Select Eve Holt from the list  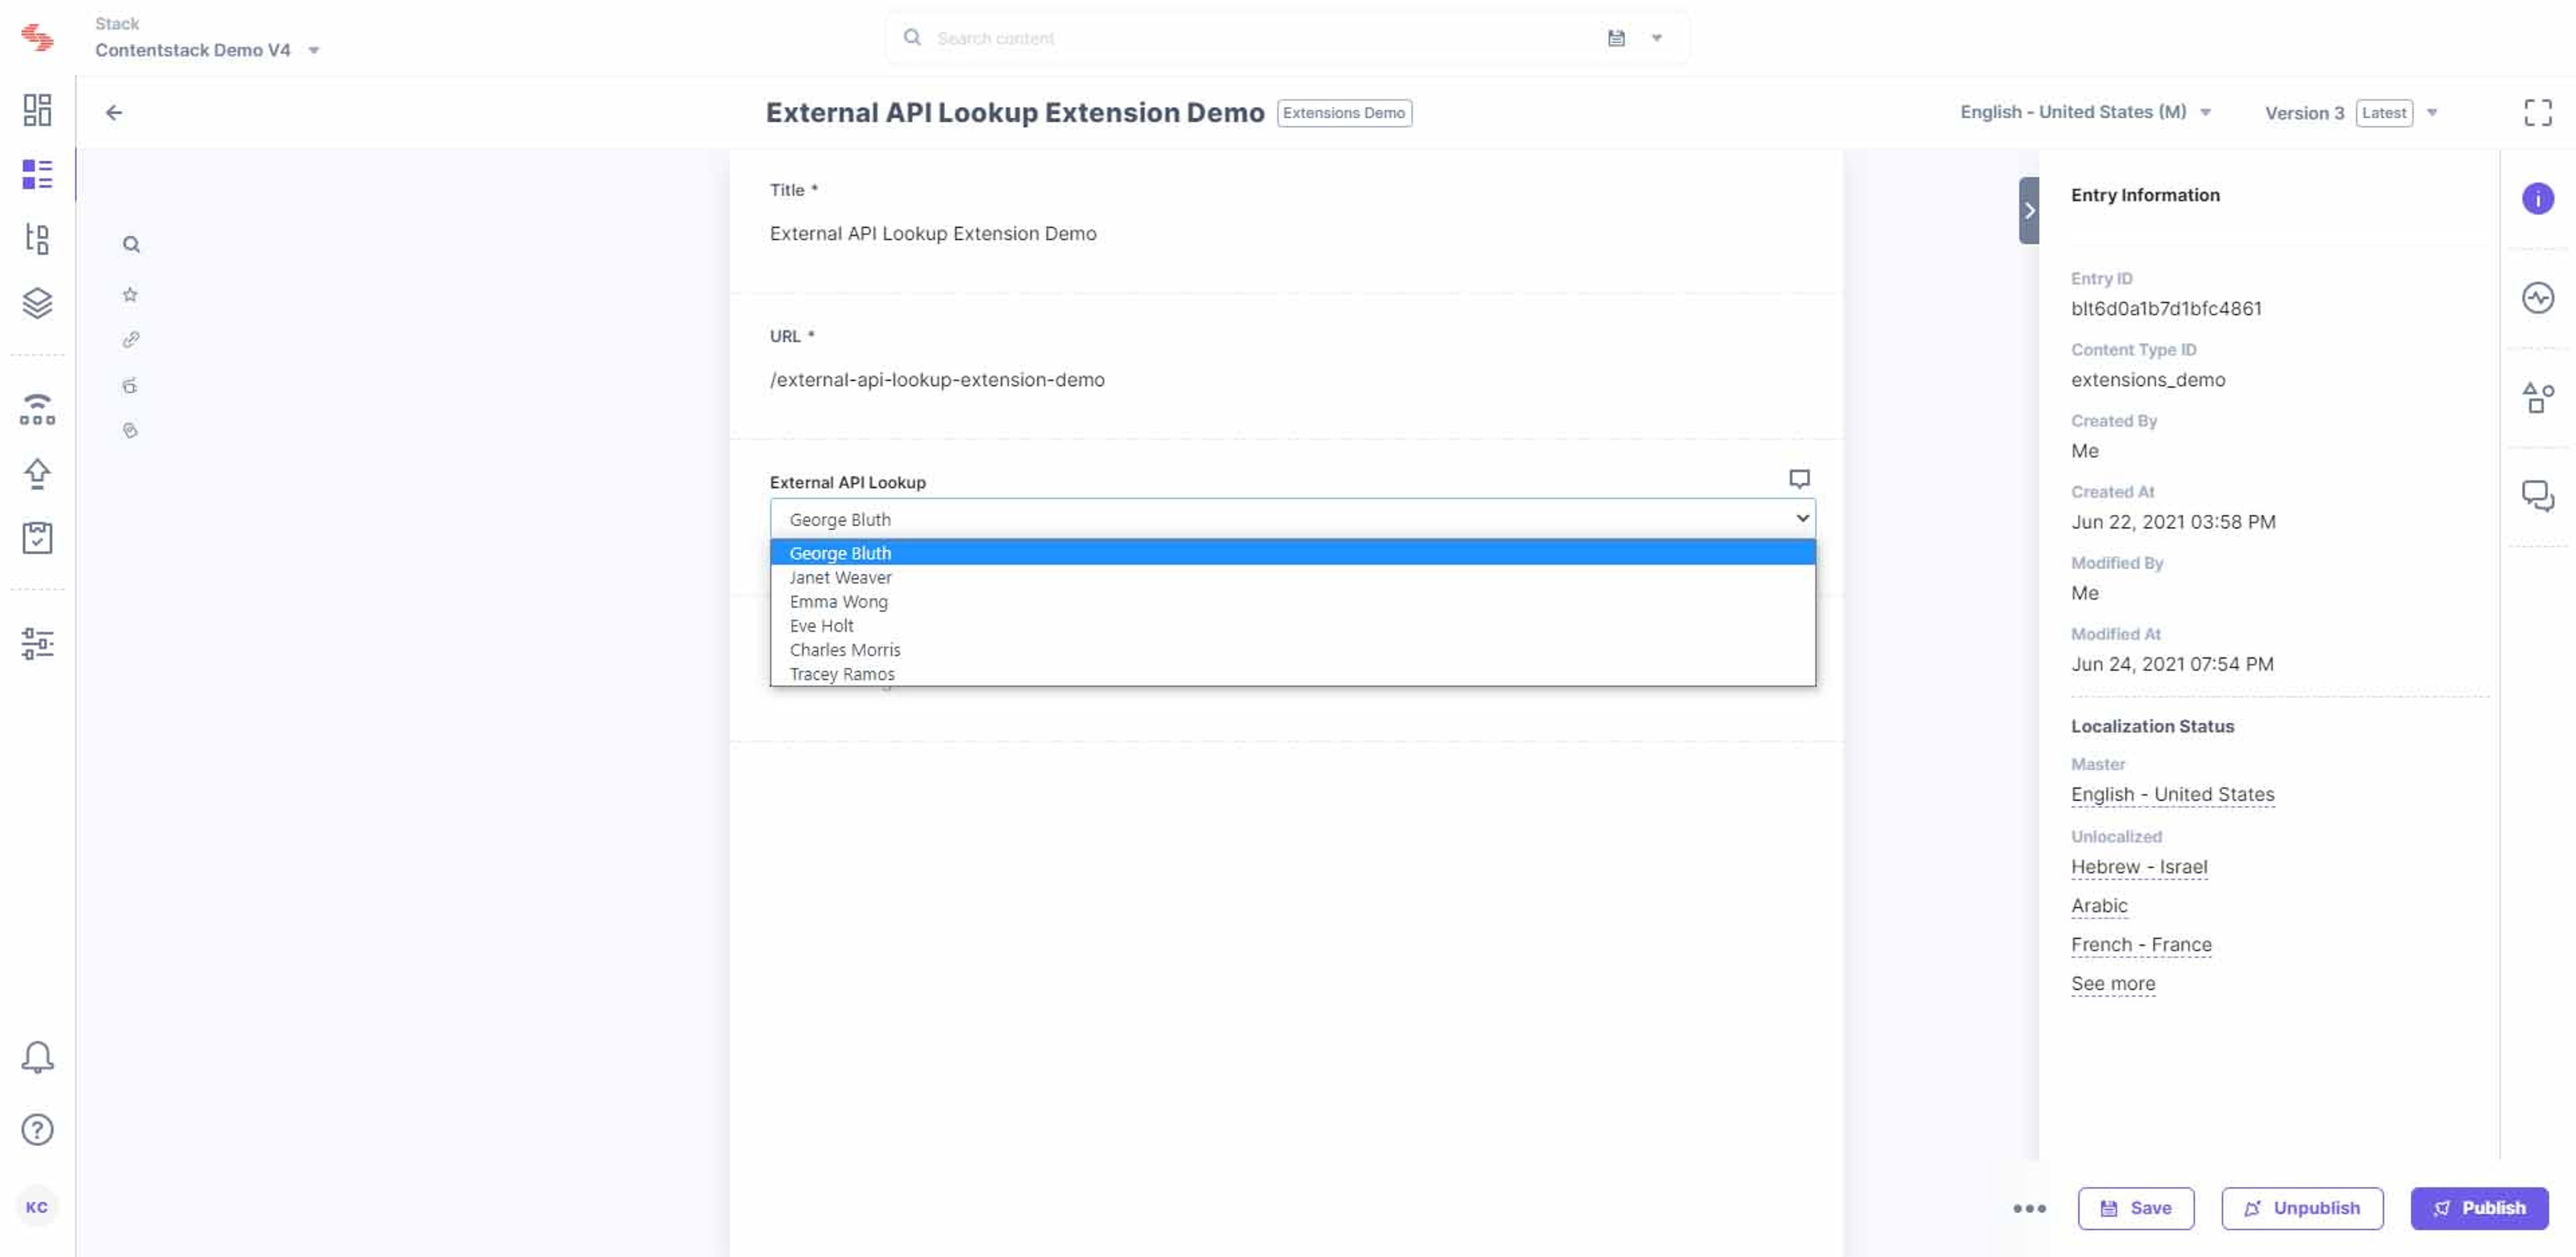click(1292, 626)
